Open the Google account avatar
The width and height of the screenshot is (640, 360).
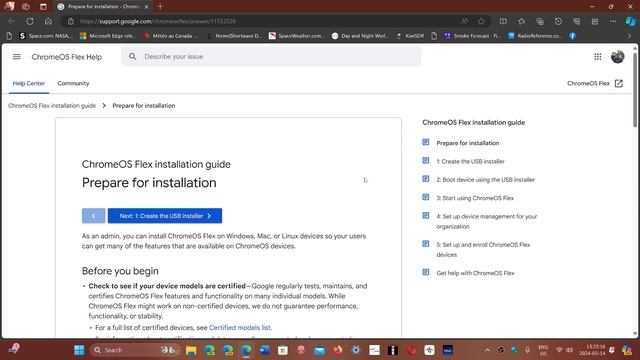point(618,57)
